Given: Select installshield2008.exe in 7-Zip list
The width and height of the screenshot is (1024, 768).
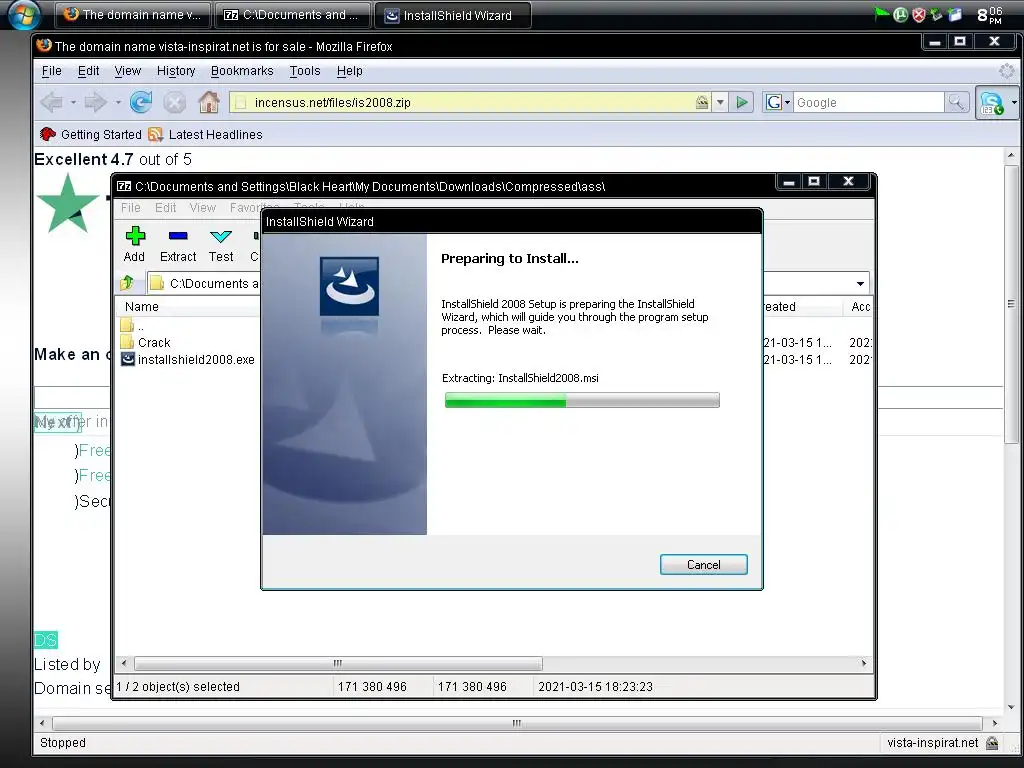Looking at the screenshot, I should click(x=188, y=359).
